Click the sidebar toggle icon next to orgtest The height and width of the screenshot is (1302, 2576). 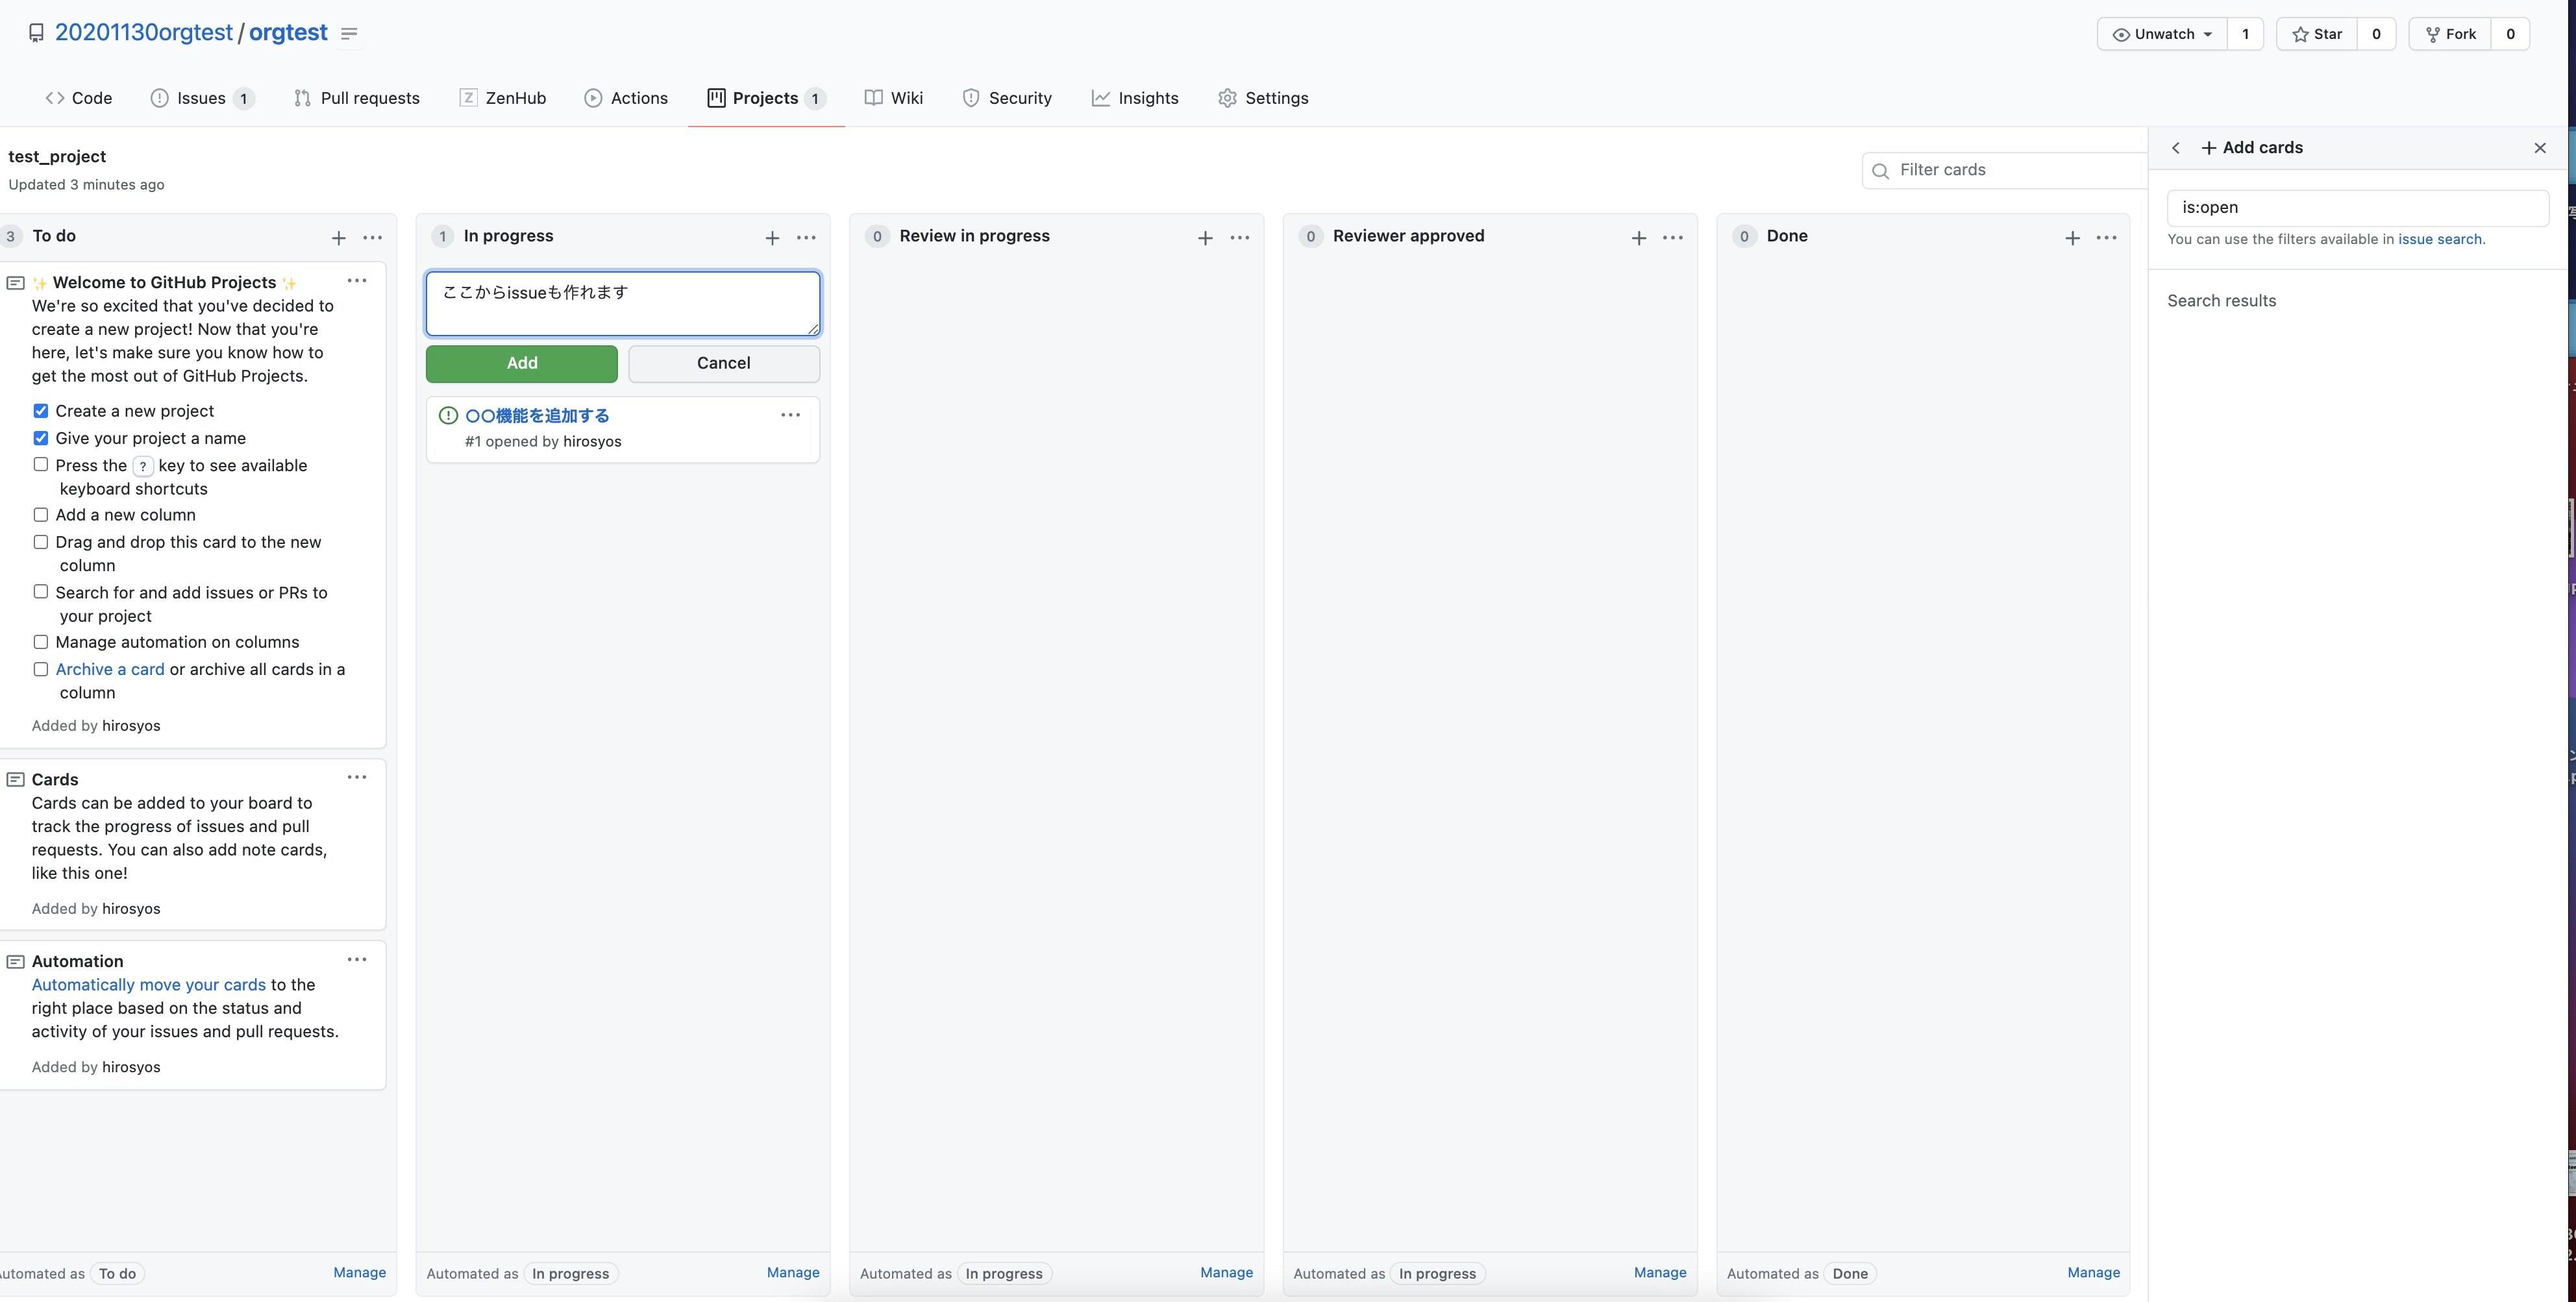click(348, 33)
